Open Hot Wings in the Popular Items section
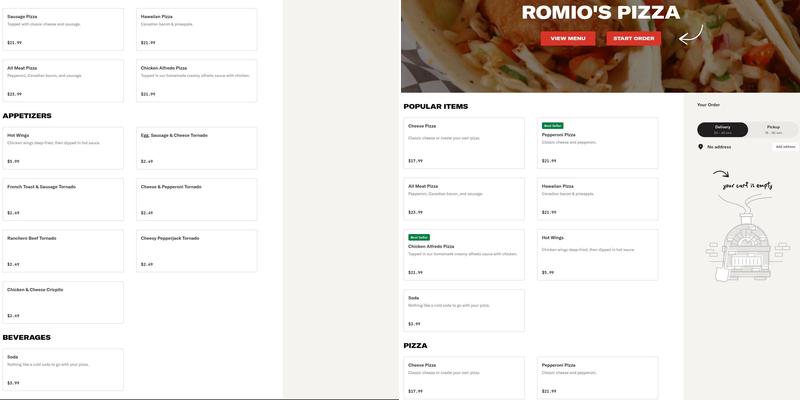The image size is (800, 400). coord(597,254)
